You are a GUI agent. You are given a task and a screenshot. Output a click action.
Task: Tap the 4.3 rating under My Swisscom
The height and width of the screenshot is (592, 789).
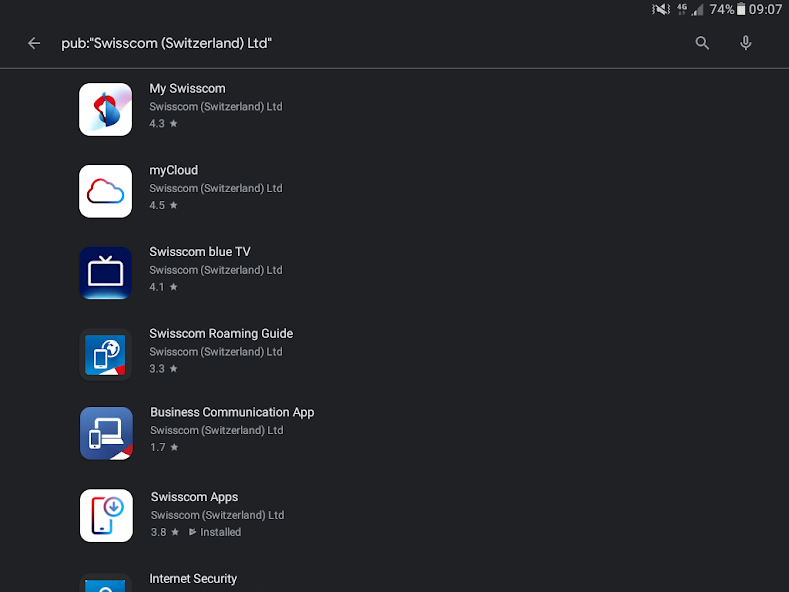163,123
